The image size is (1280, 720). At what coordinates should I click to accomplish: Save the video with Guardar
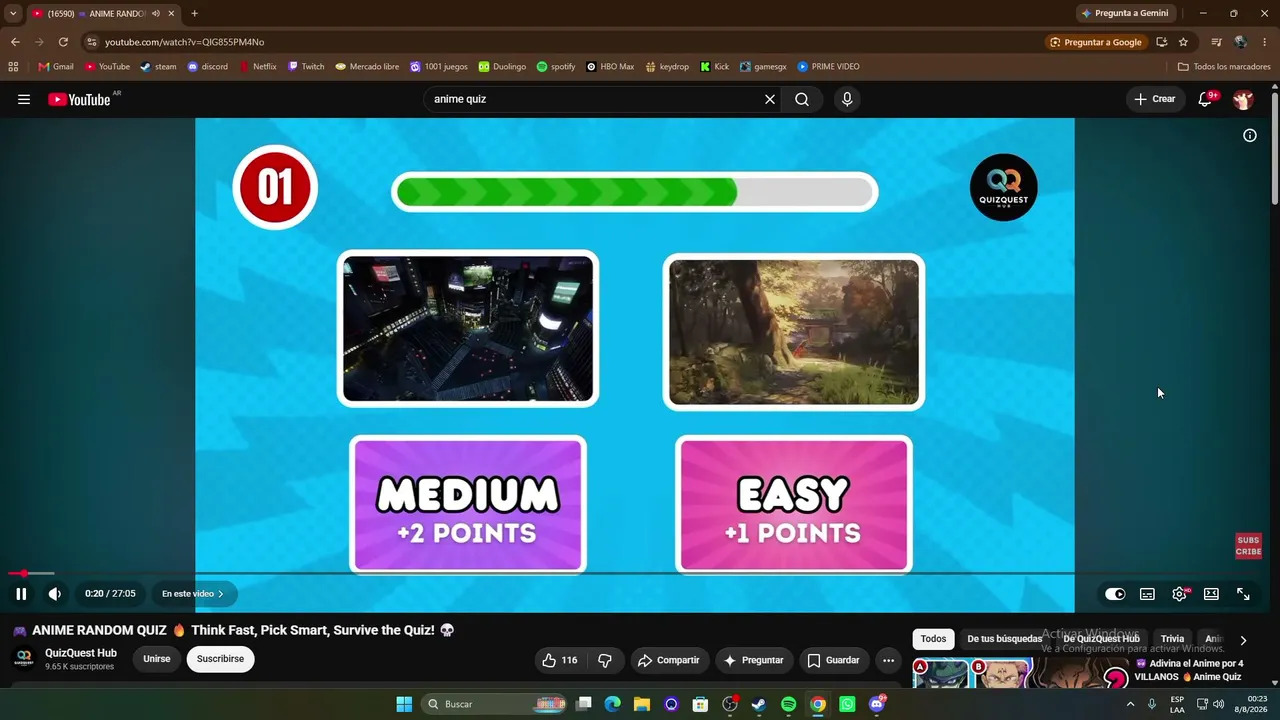tap(833, 660)
